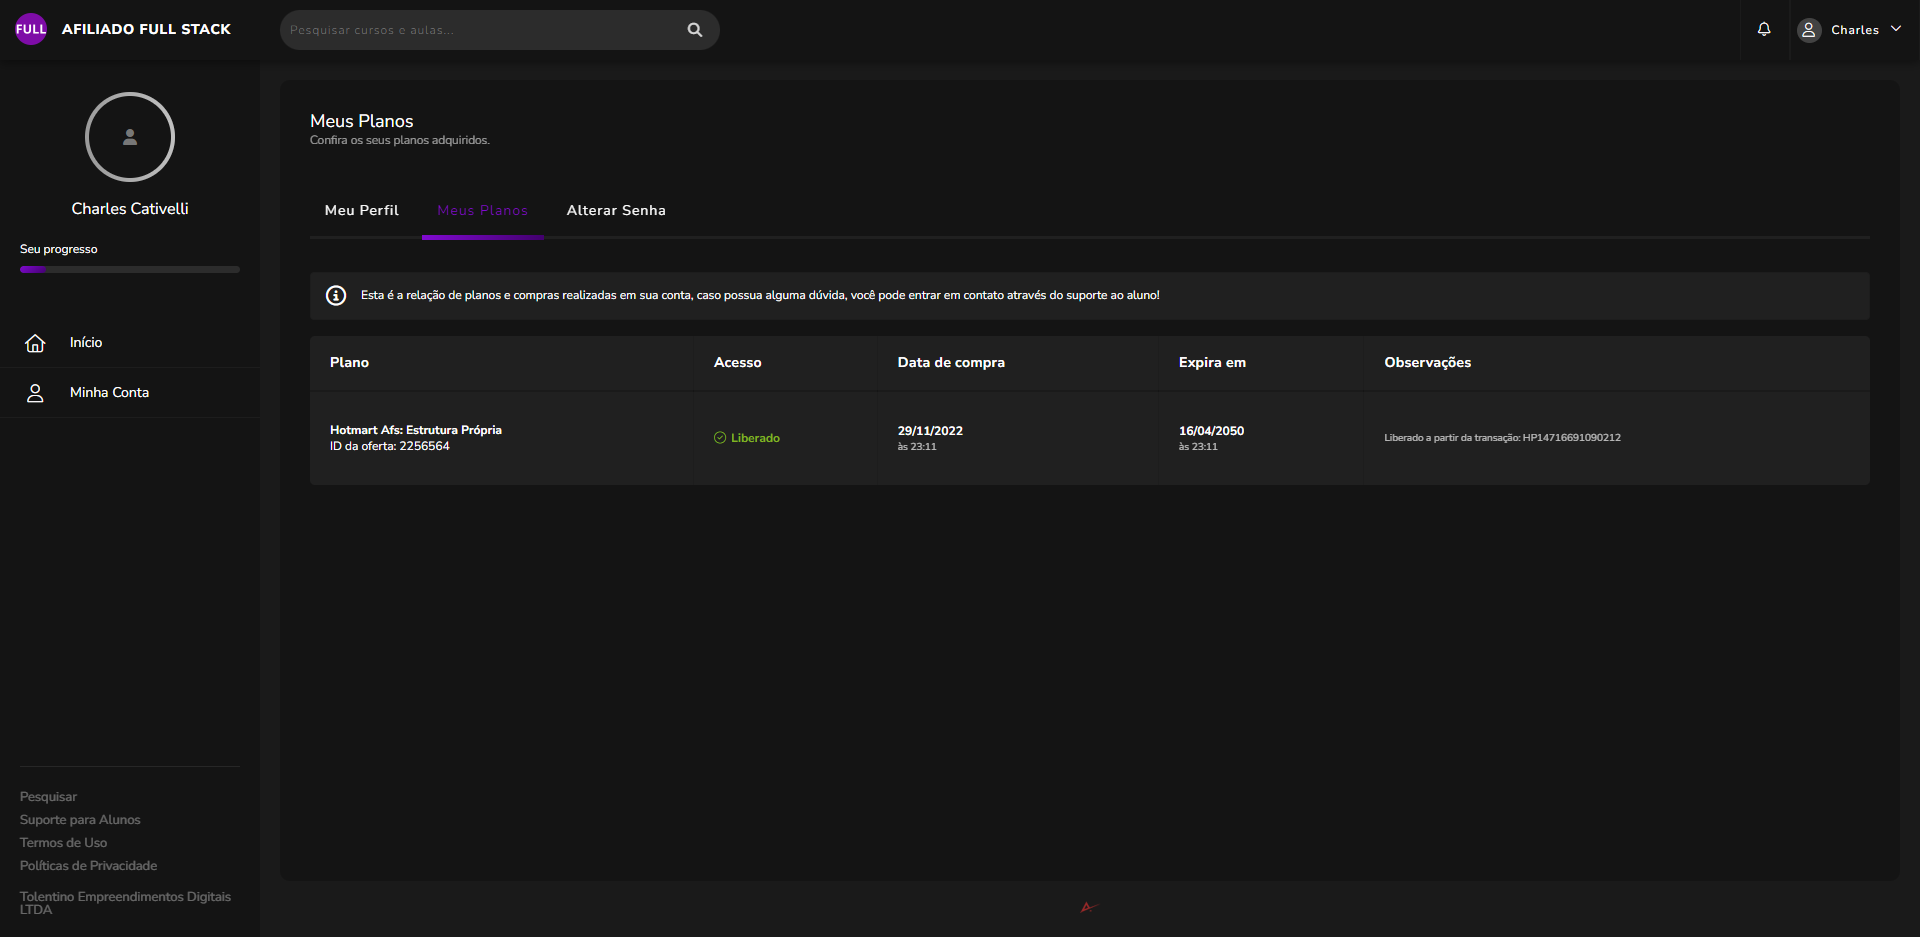1920x937 pixels.
Task: Click the Hotmart Afs: Estrutura Própria plan row
Action: click(416, 438)
